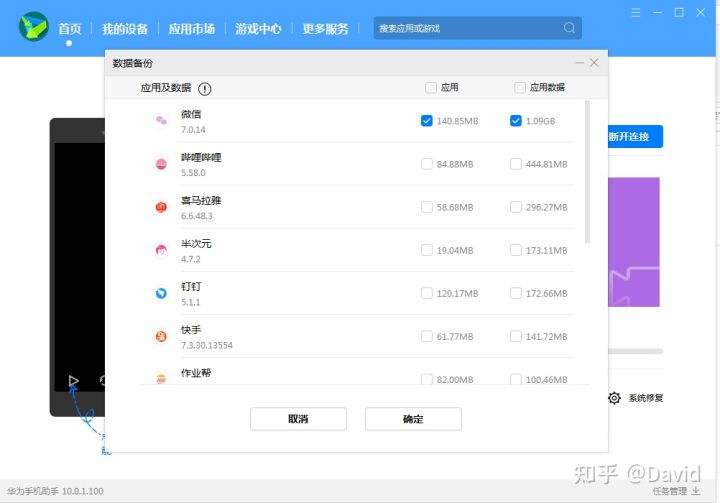720x503 pixels.
Task: Click the play icon on phone preview
Action: tap(73, 381)
